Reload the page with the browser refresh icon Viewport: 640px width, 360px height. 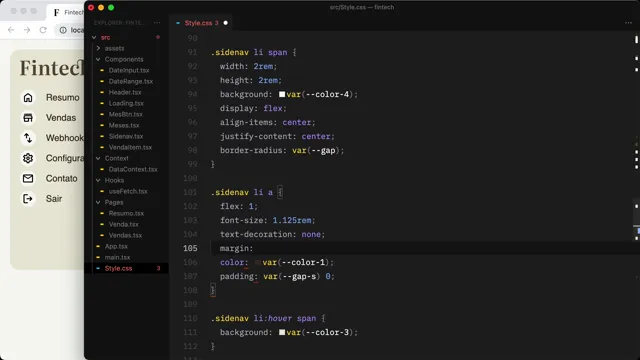(43, 30)
